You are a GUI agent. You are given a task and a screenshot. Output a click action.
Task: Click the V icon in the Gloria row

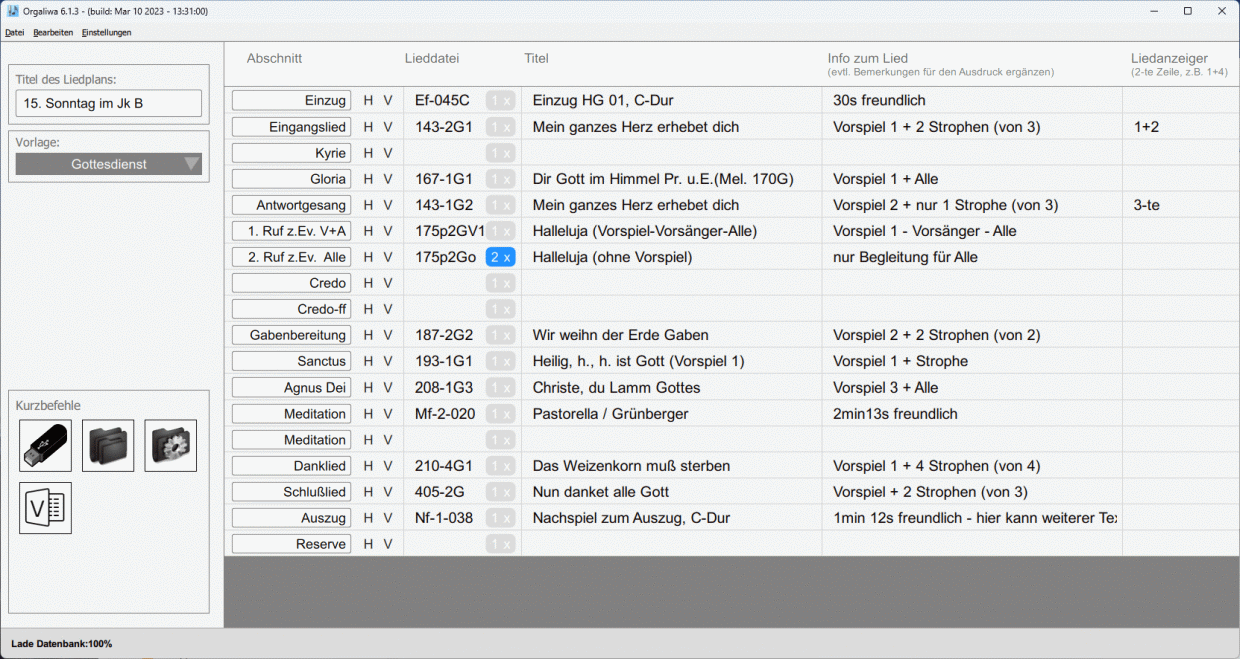pos(388,179)
